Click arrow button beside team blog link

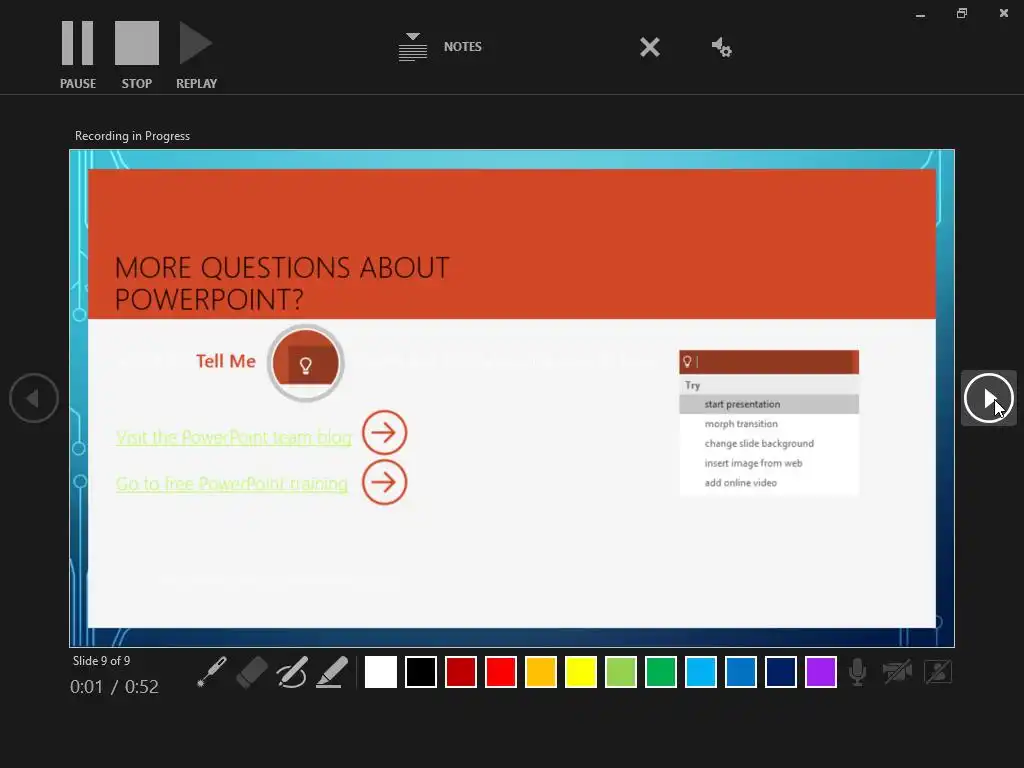(385, 432)
